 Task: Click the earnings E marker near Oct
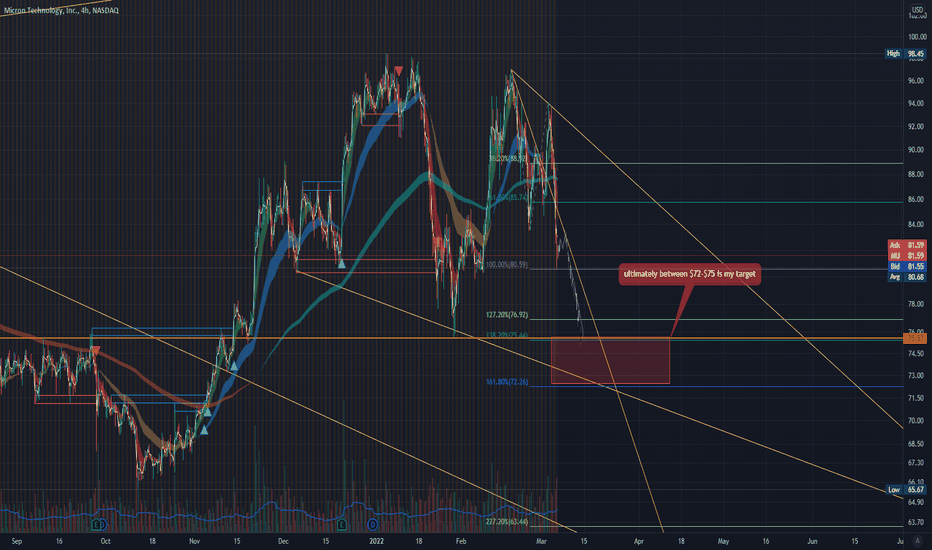[x=96, y=524]
